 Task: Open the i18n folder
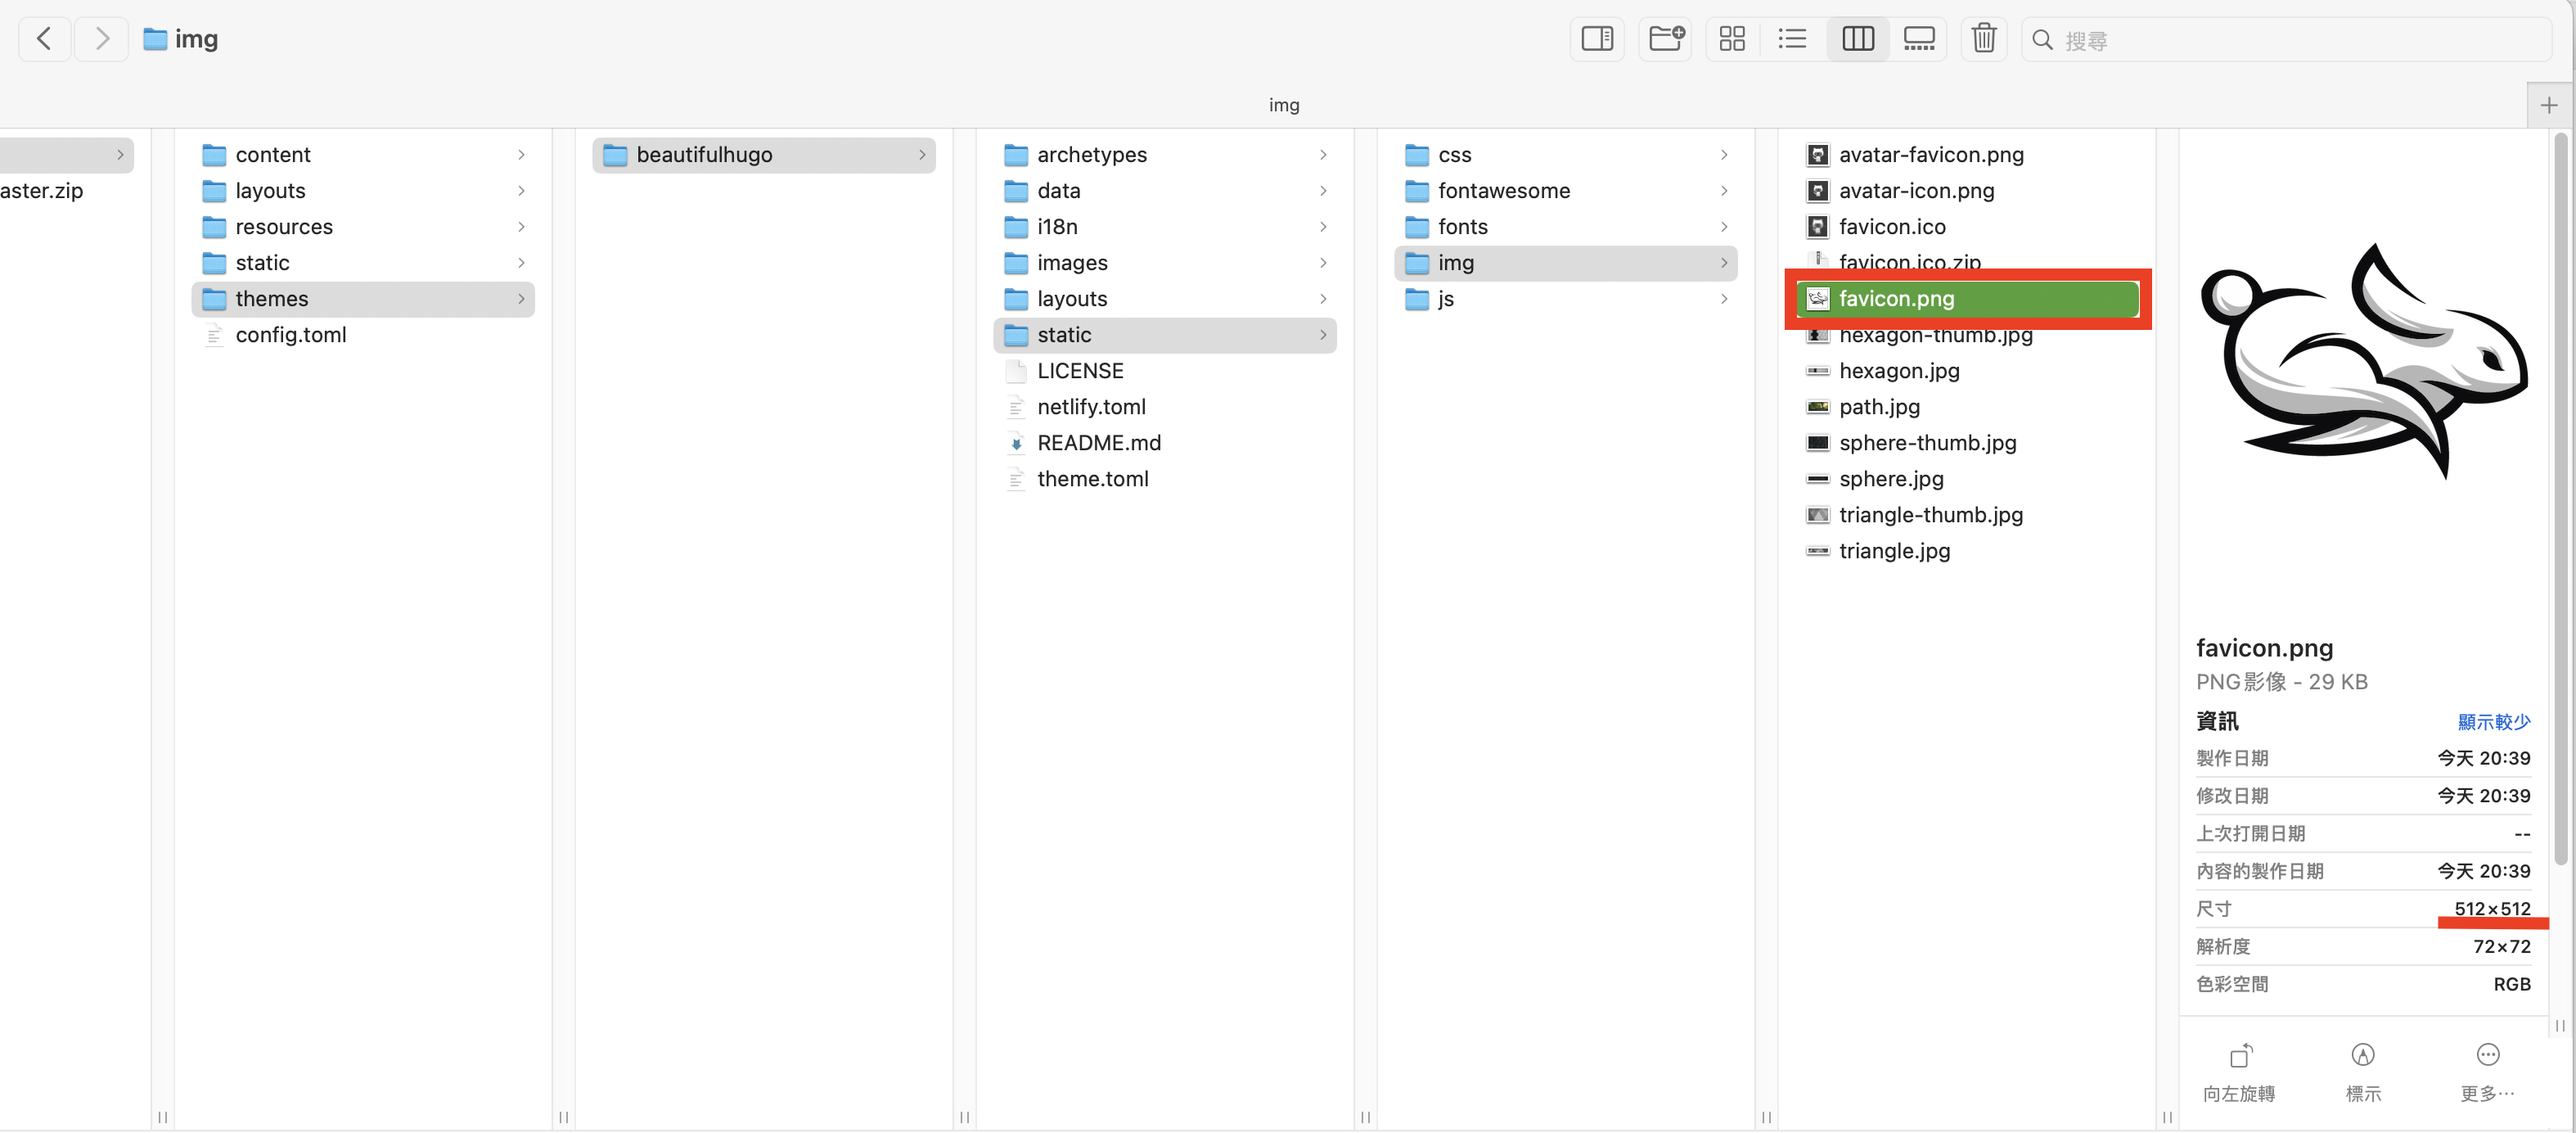pyautogui.click(x=1165, y=227)
